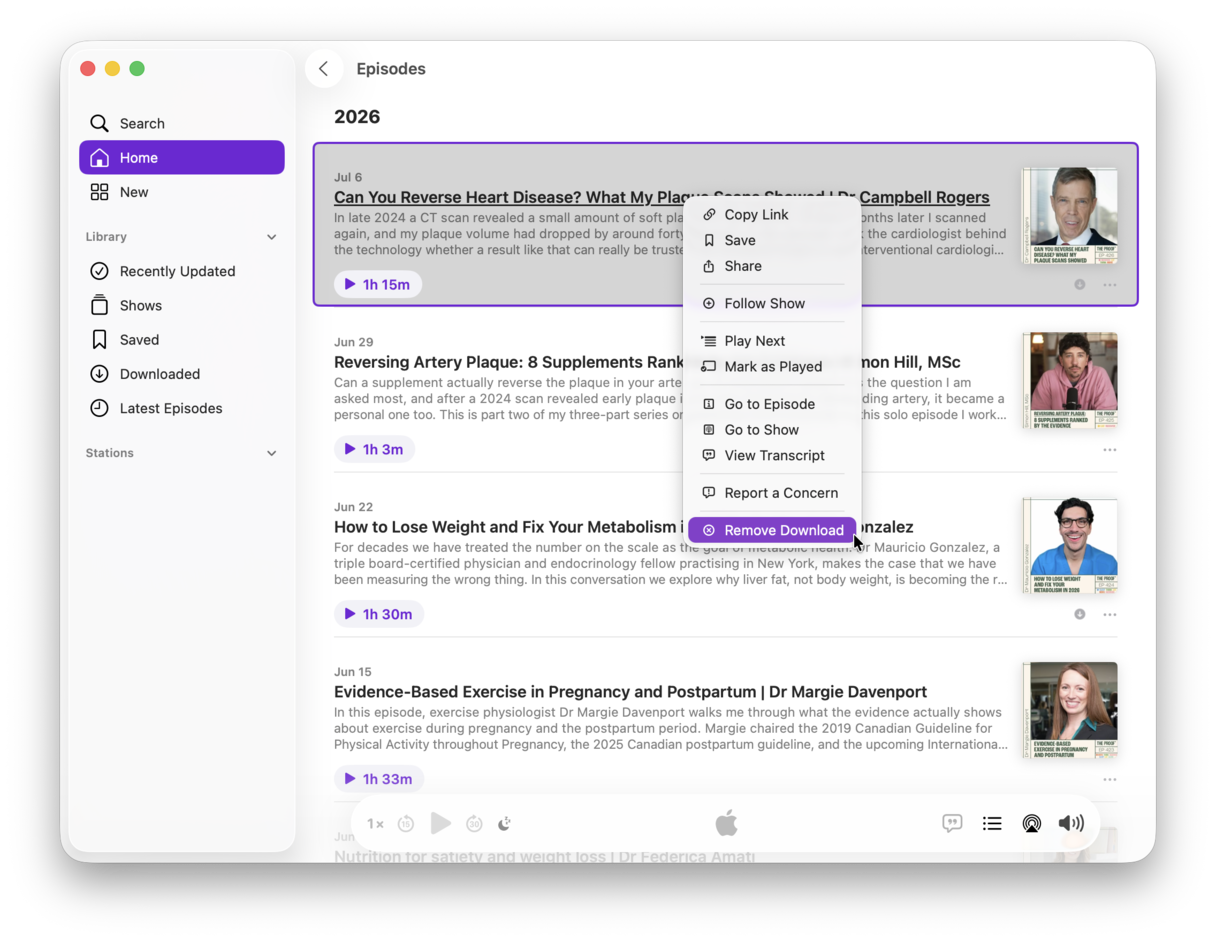Play the 1h 30m episode button

click(379, 614)
